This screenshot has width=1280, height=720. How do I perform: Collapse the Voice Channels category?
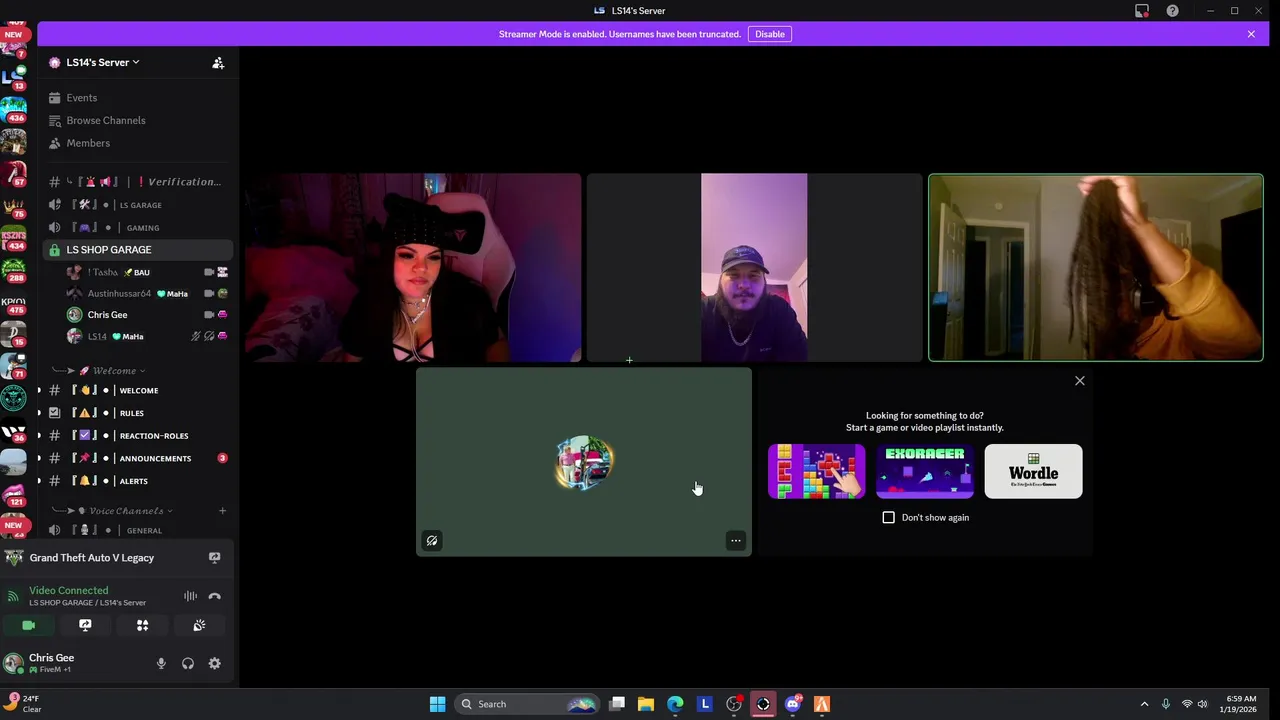[x=125, y=511]
